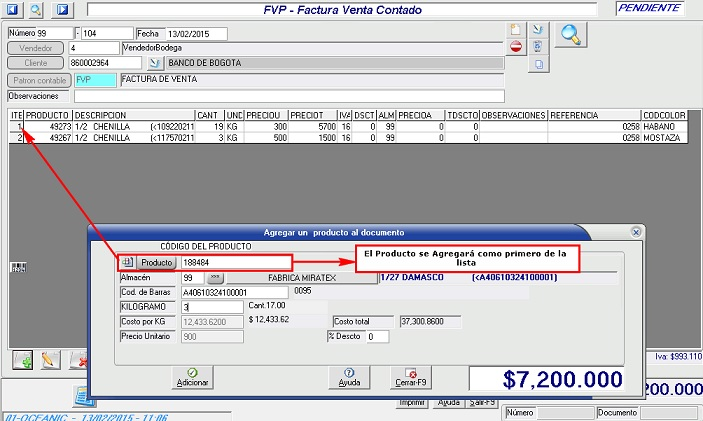
Task: Click the Vendedor button
Action: [36, 47]
